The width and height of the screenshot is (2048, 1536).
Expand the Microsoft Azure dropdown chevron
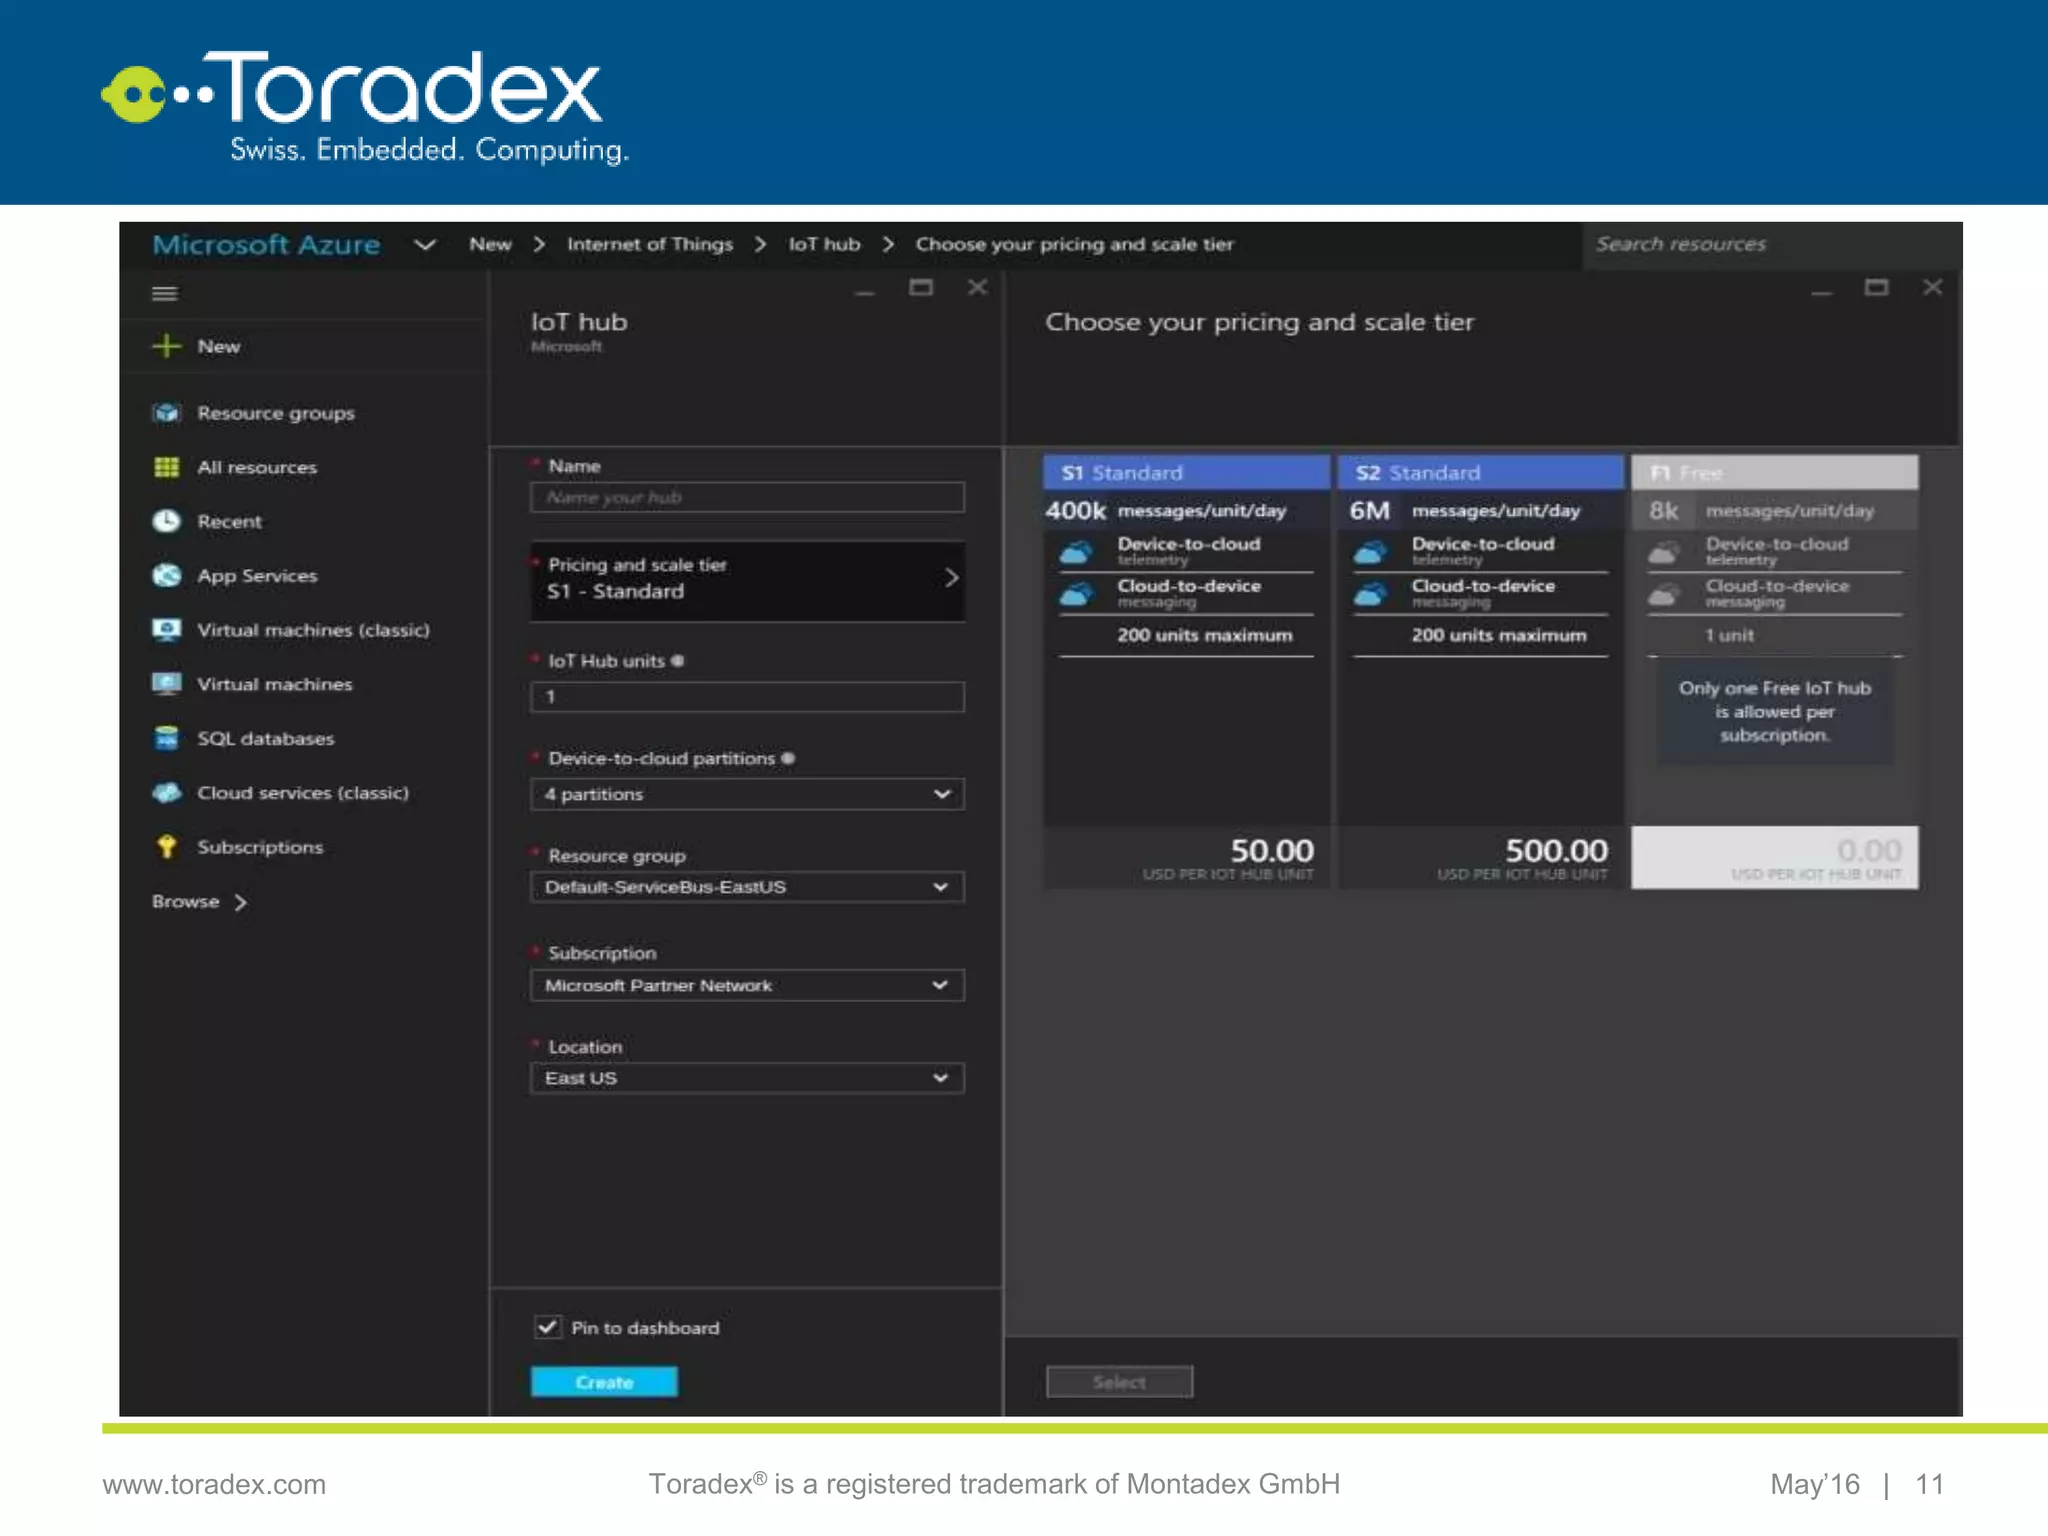pyautogui.click(x=425, y=245)
